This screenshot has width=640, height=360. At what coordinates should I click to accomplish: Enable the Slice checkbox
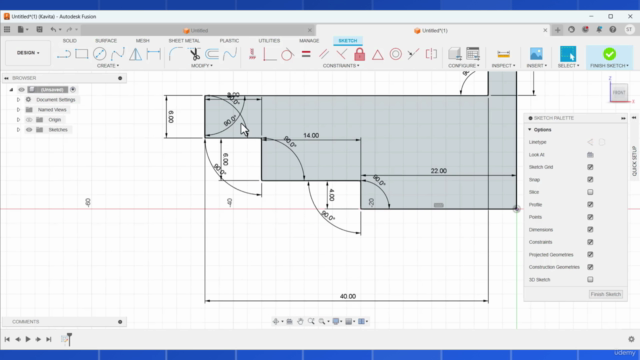tap(590, 192)
